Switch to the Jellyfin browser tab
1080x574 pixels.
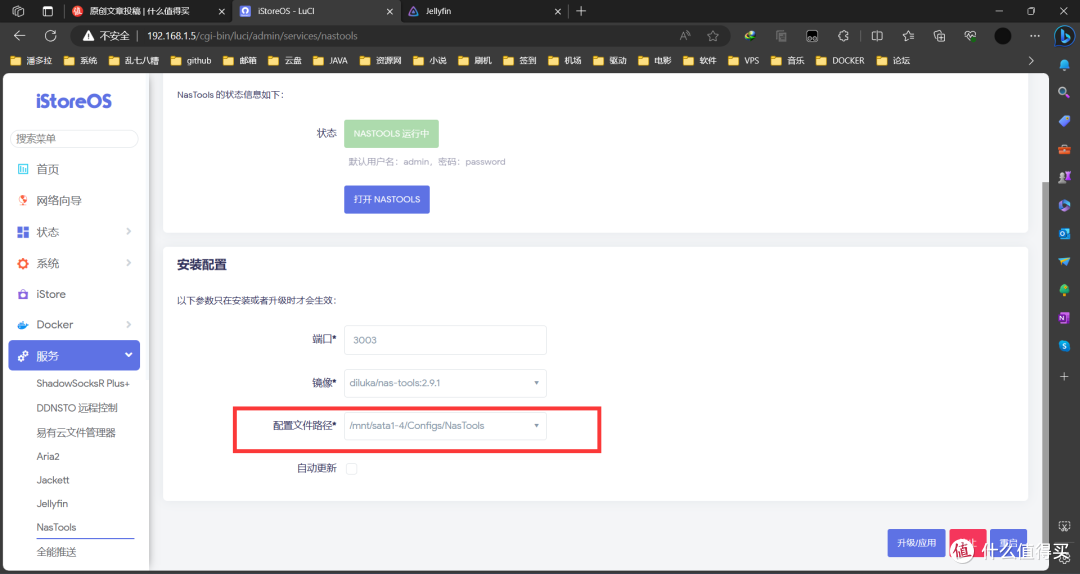pos(486,11)
